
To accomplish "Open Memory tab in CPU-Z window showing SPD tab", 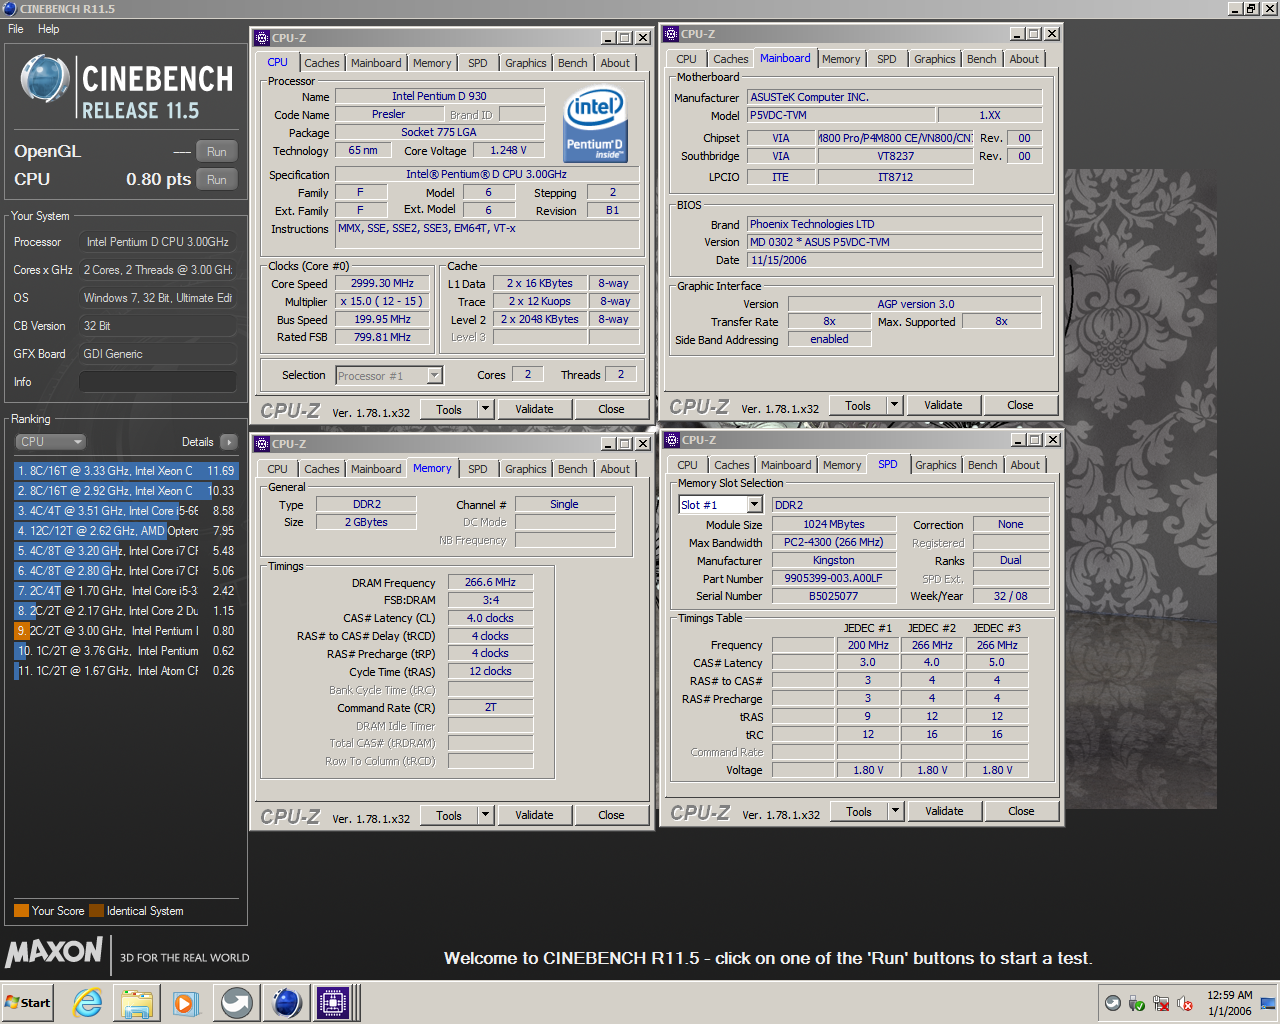I will (842, 465).
